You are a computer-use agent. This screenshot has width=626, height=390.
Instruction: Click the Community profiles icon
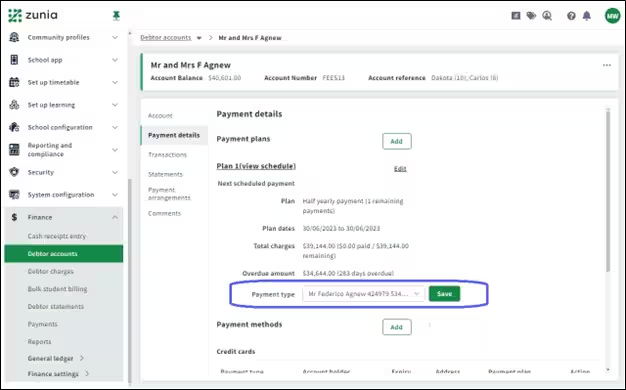point(14,37)
